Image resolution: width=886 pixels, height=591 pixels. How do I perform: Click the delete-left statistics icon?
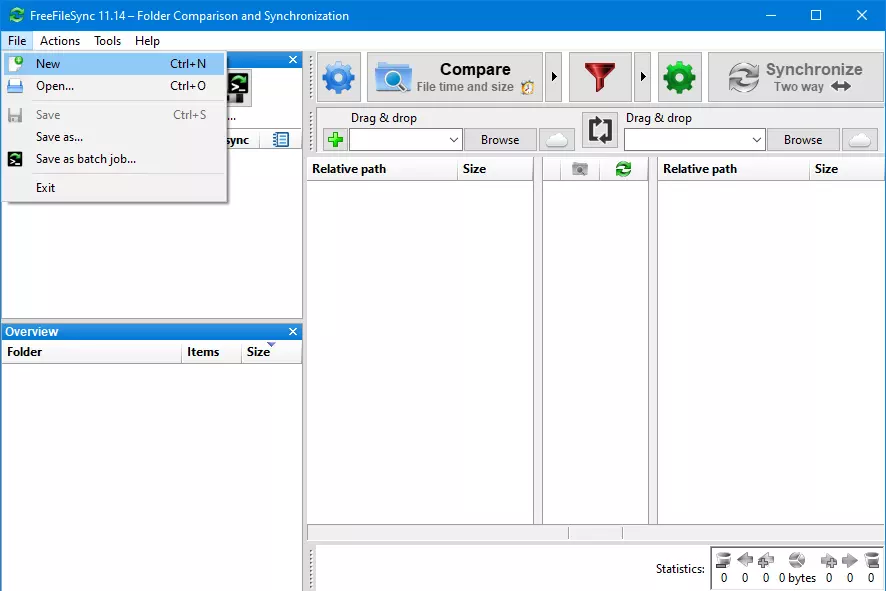point(723,560)
